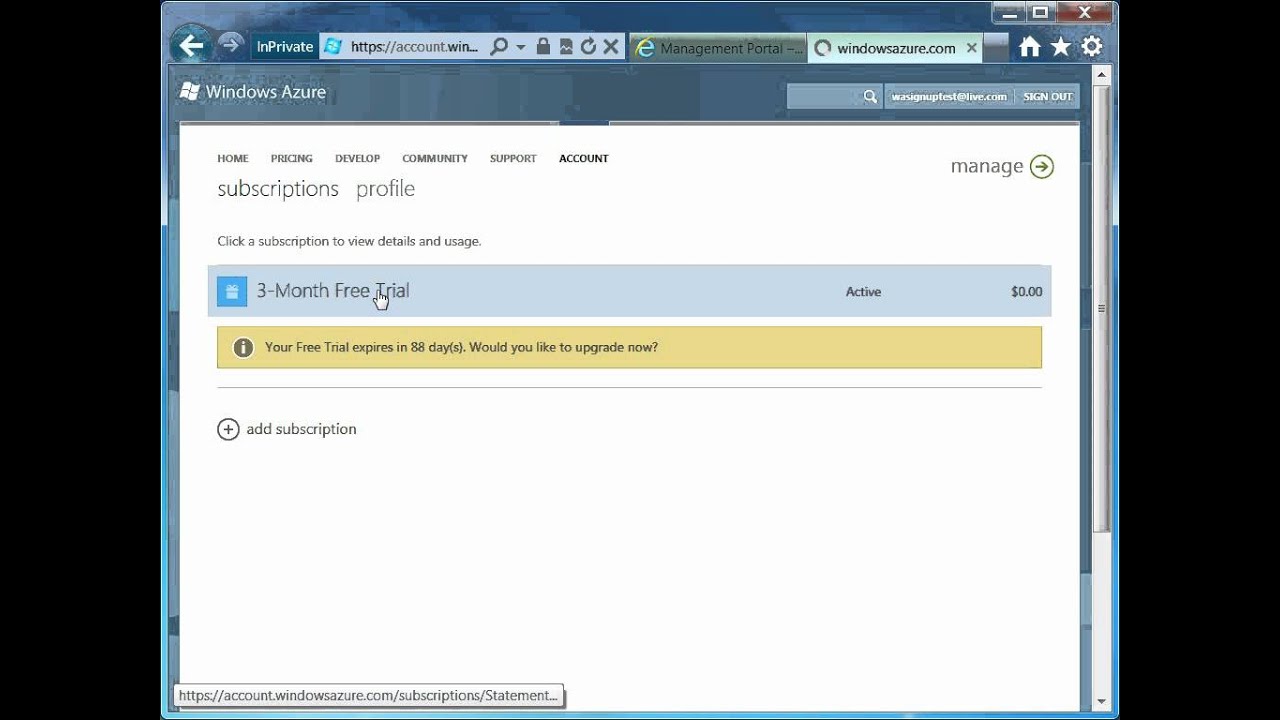Click the Azure site search field
Image resolution: width=1280 pixels, height=720 pixels.
click(x=823, y=96)
